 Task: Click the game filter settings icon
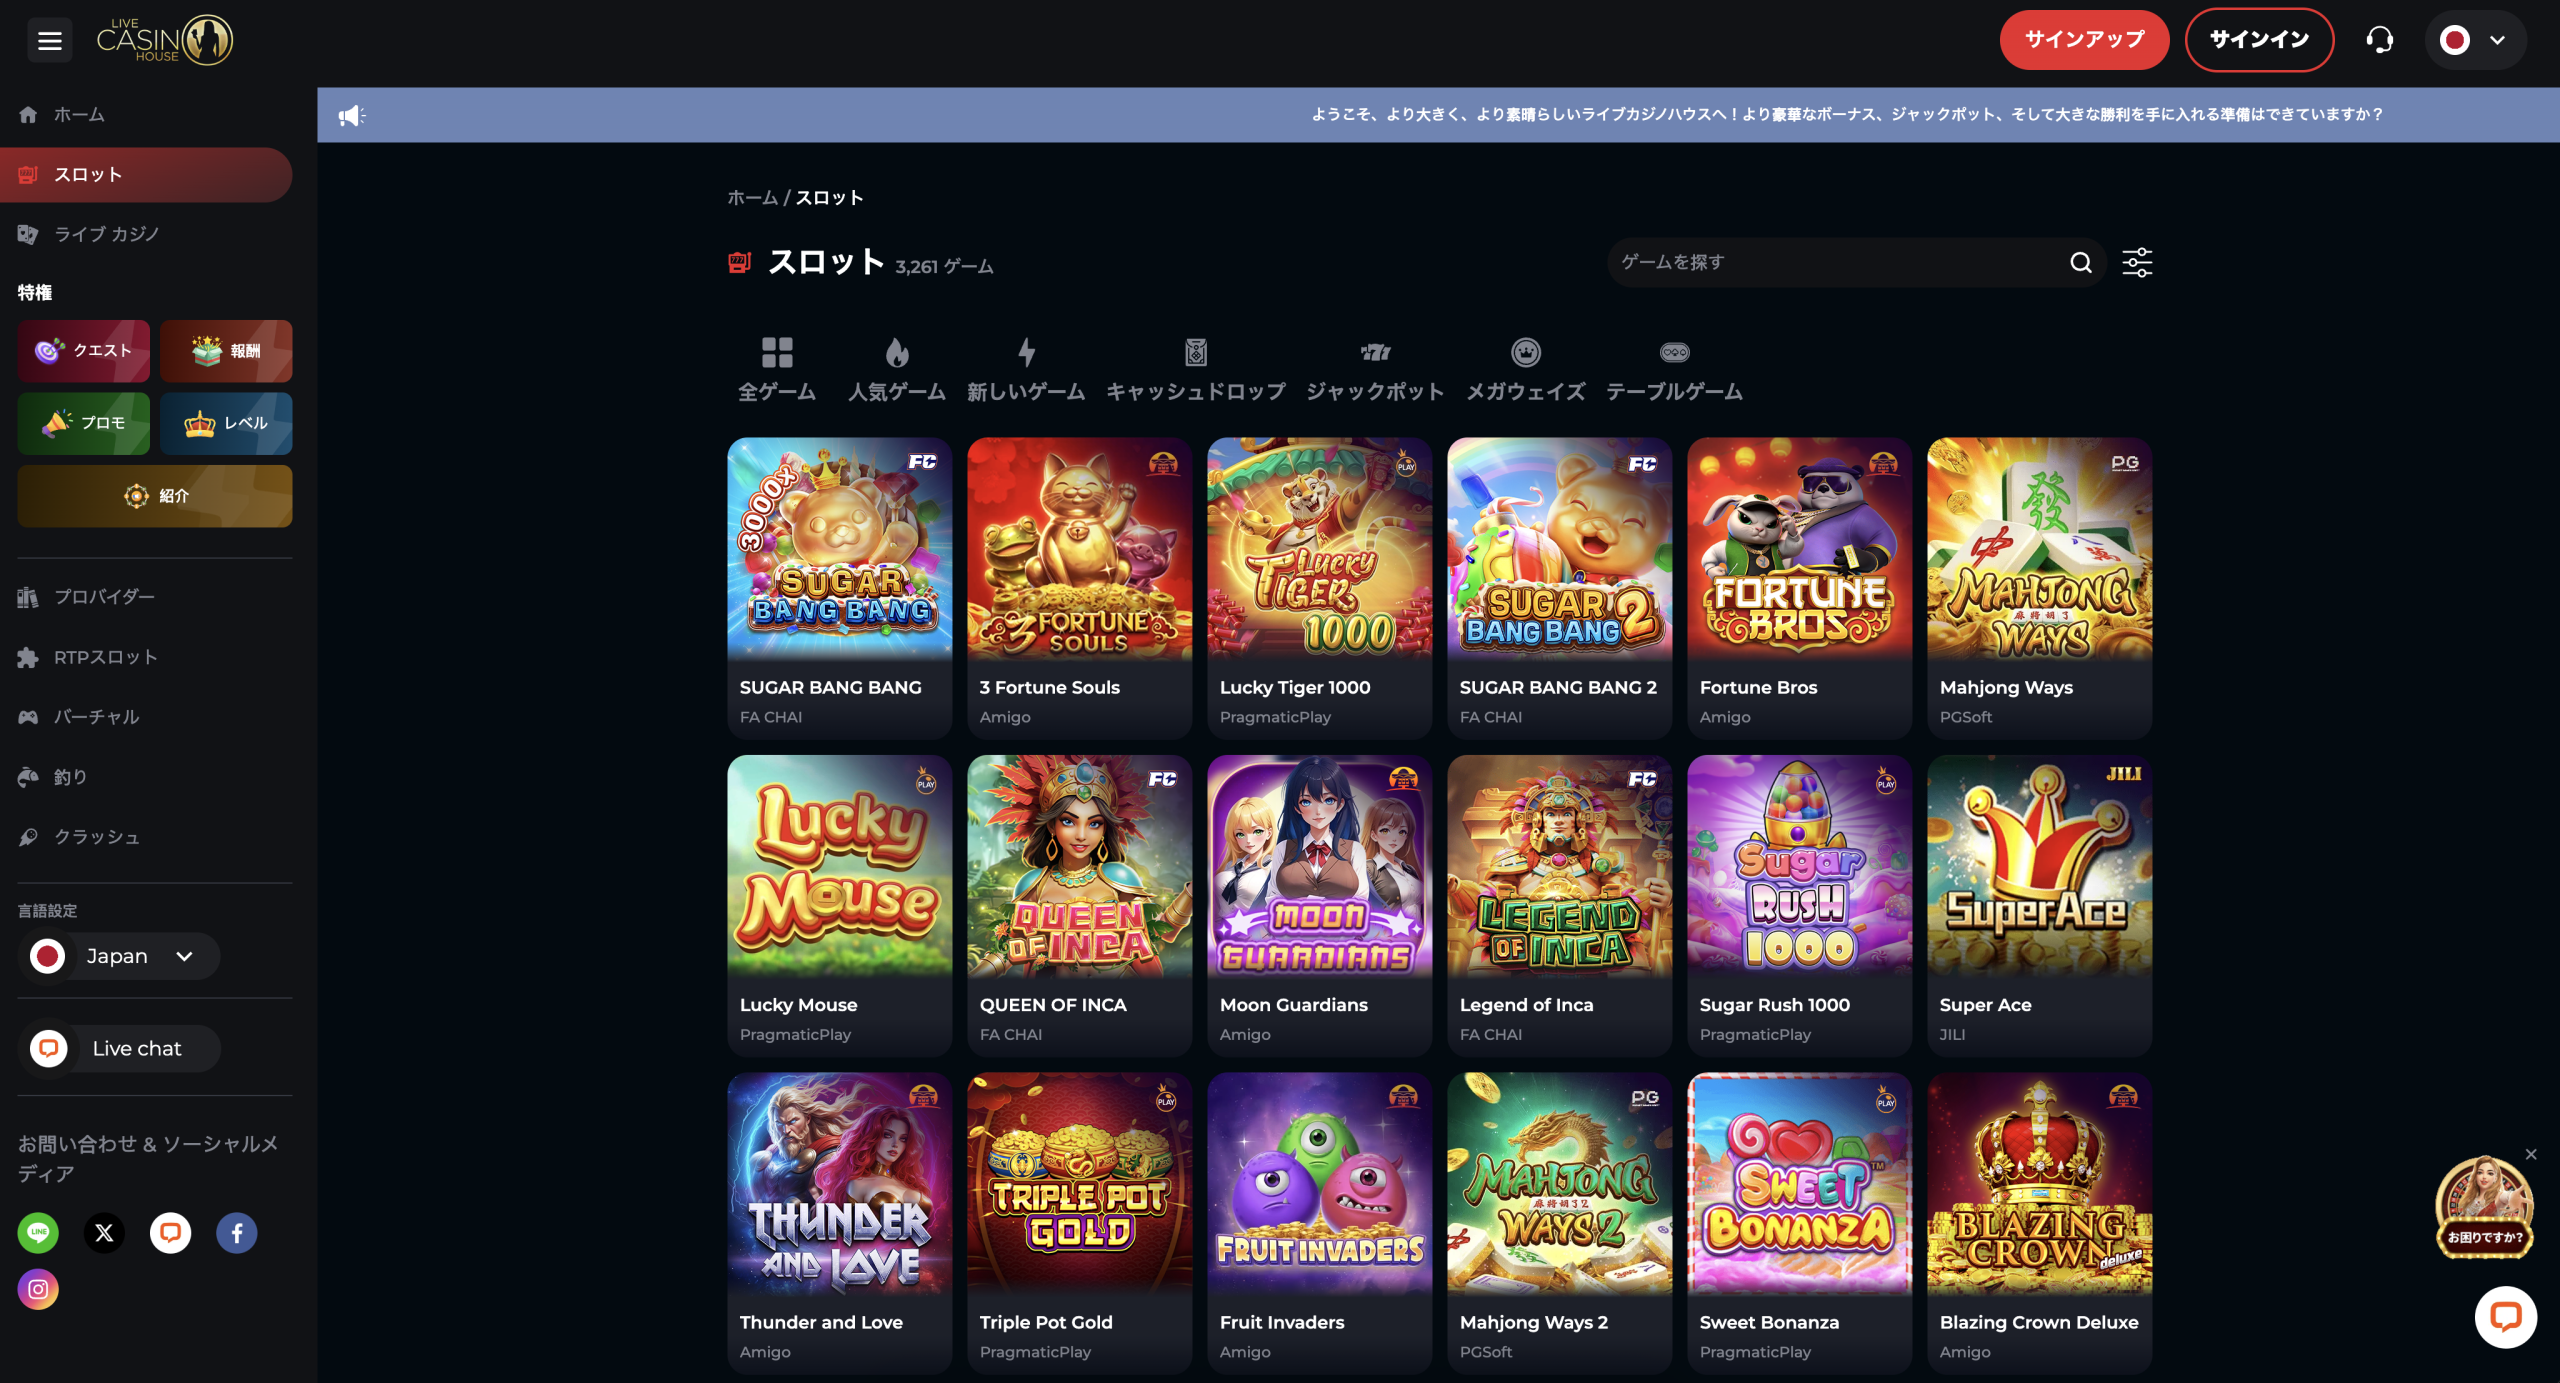coord(2138,263)
